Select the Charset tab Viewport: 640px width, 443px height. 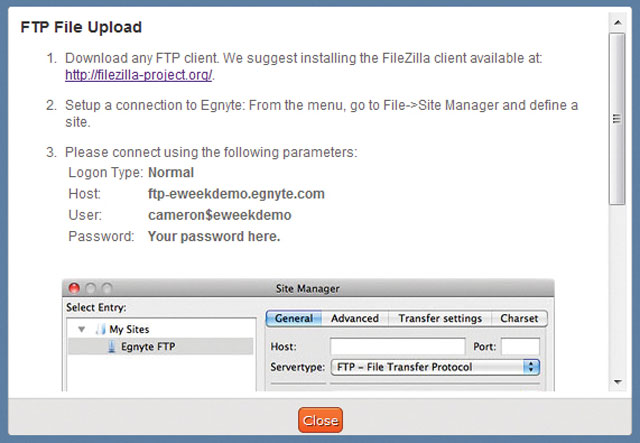(519, 318)
